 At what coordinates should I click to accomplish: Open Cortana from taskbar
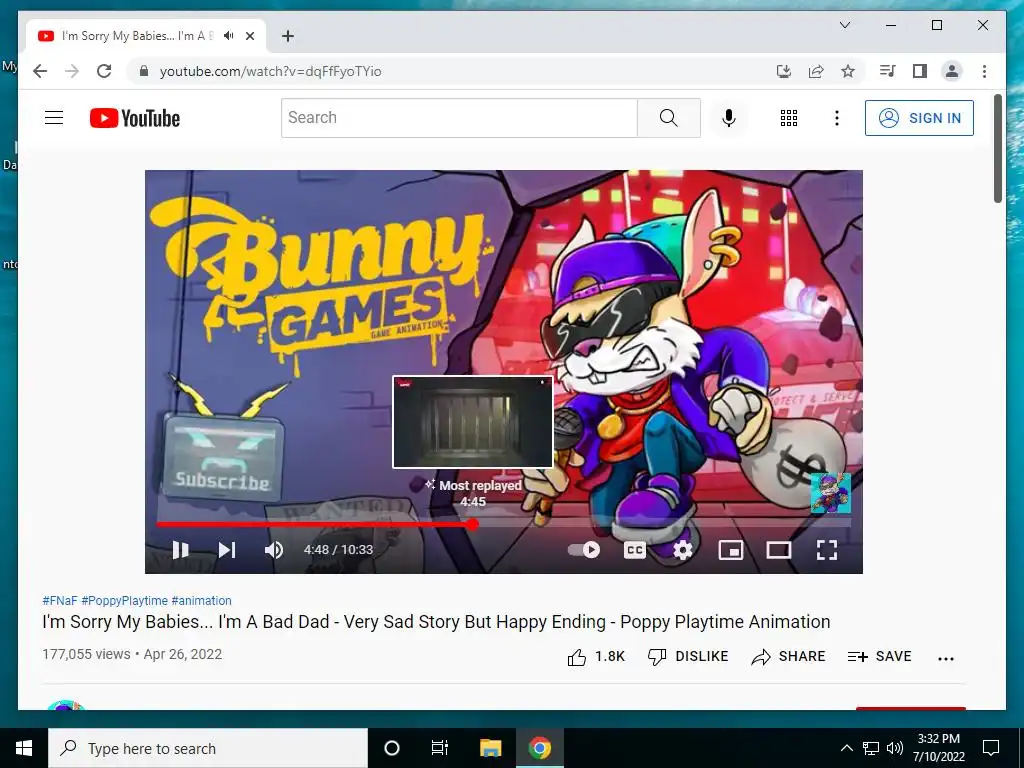coord(392,748)
